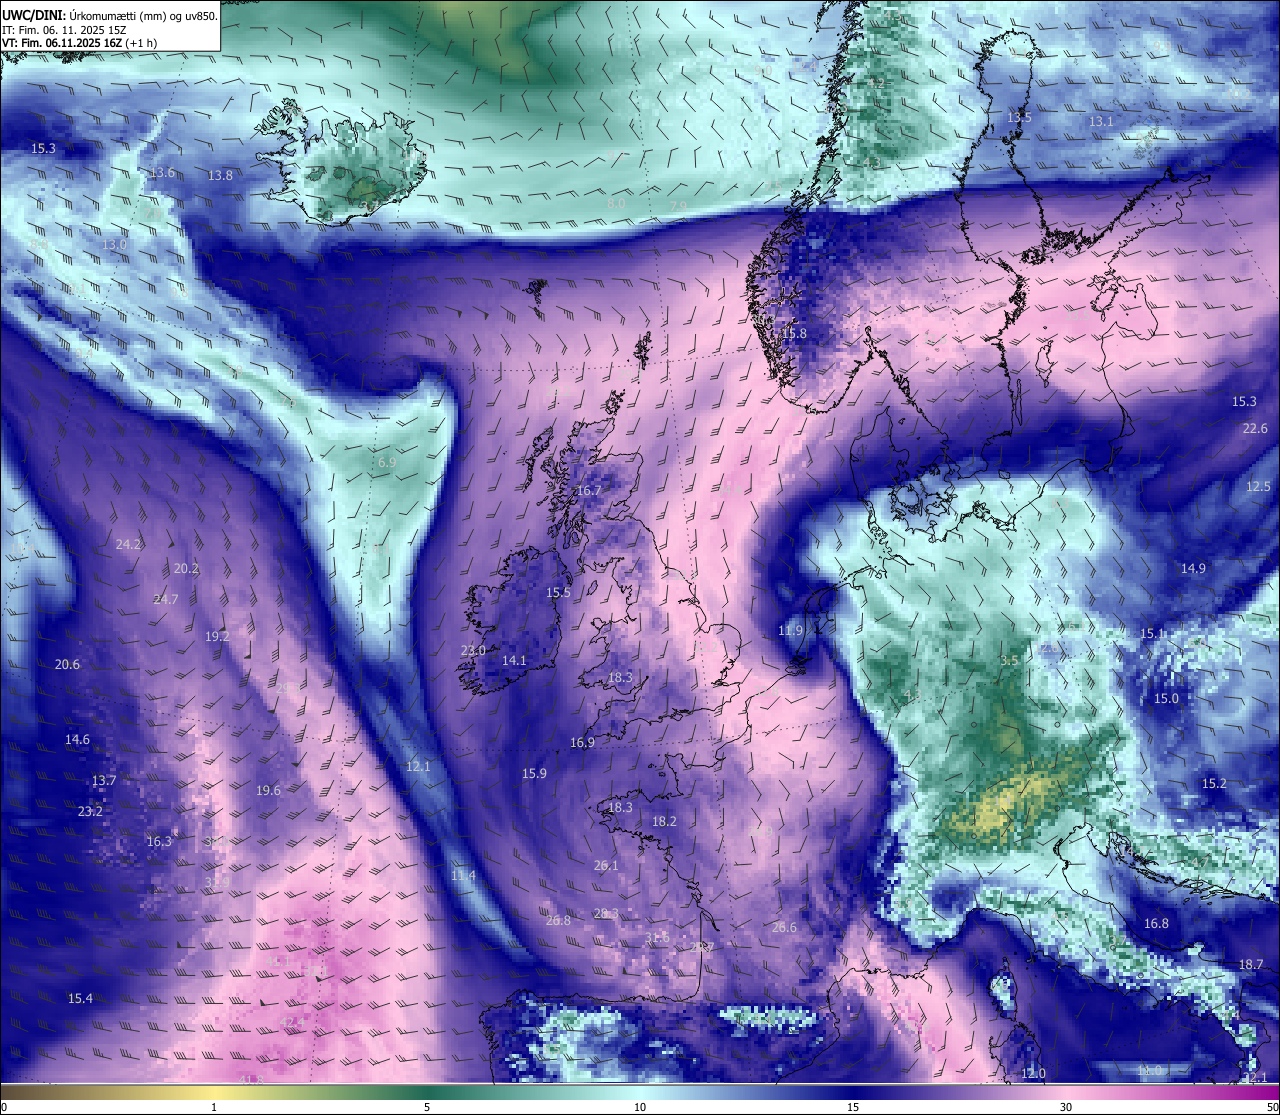Click the 26.8 value in the Bay of Biscay
Image resolution: width=1280 pixels, height=1115 pixels.
coord(558,921)
